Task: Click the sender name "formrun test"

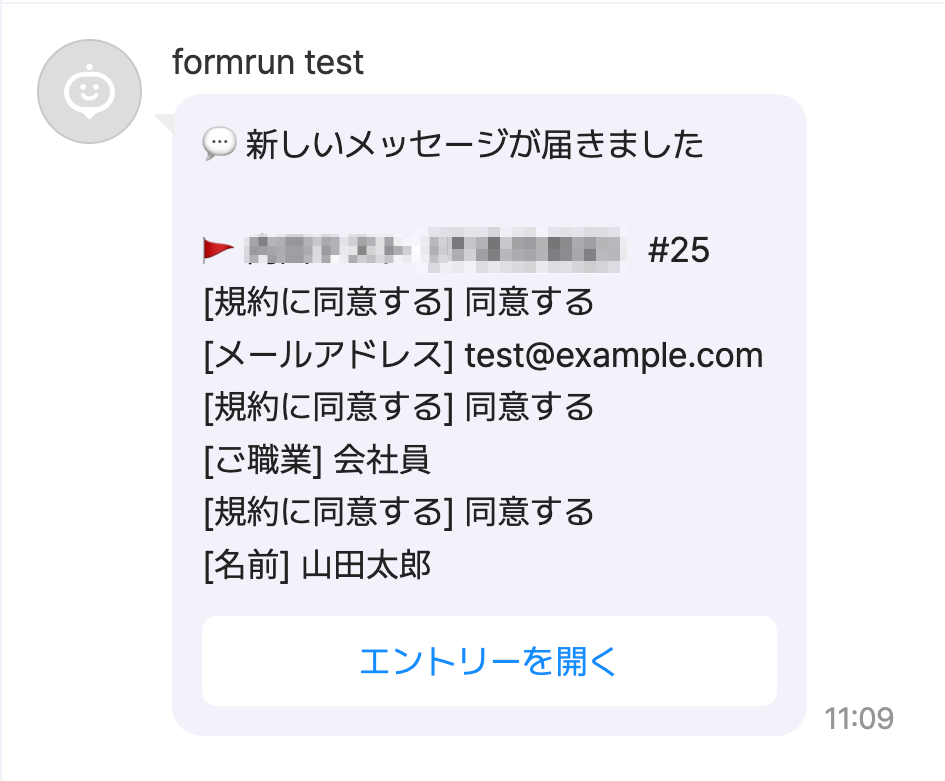Action: (268, 63)
